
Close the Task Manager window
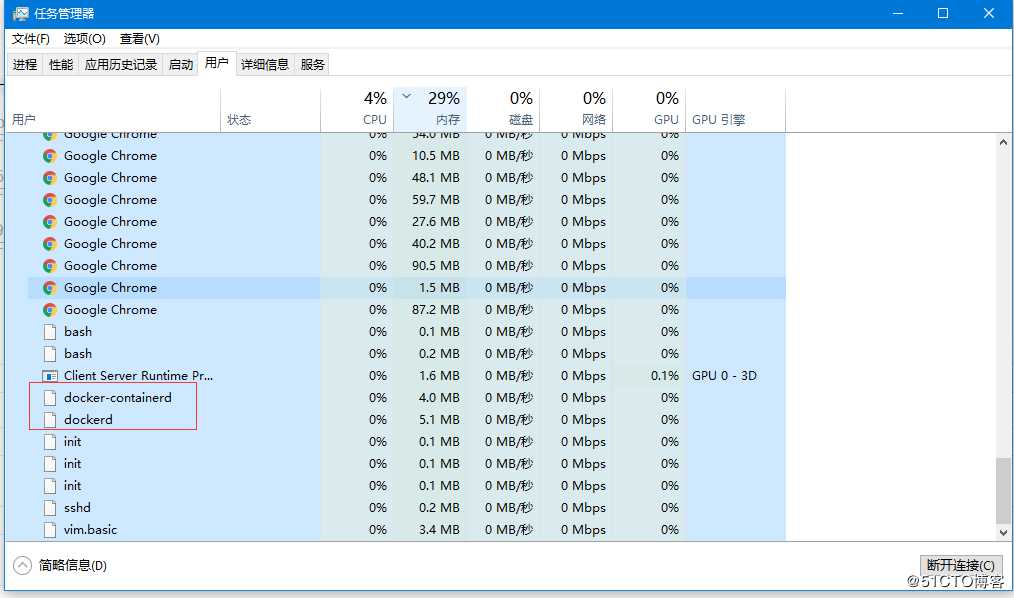tap(989, 14)
